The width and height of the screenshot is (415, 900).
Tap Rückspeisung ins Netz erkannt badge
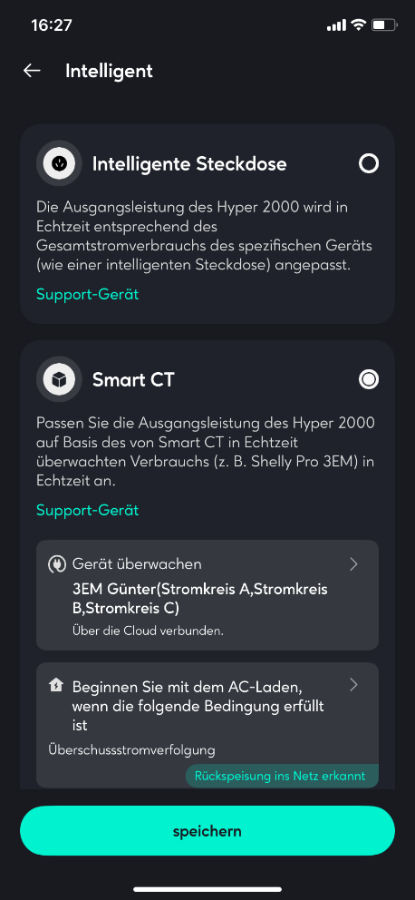click(x=282, y=776)
